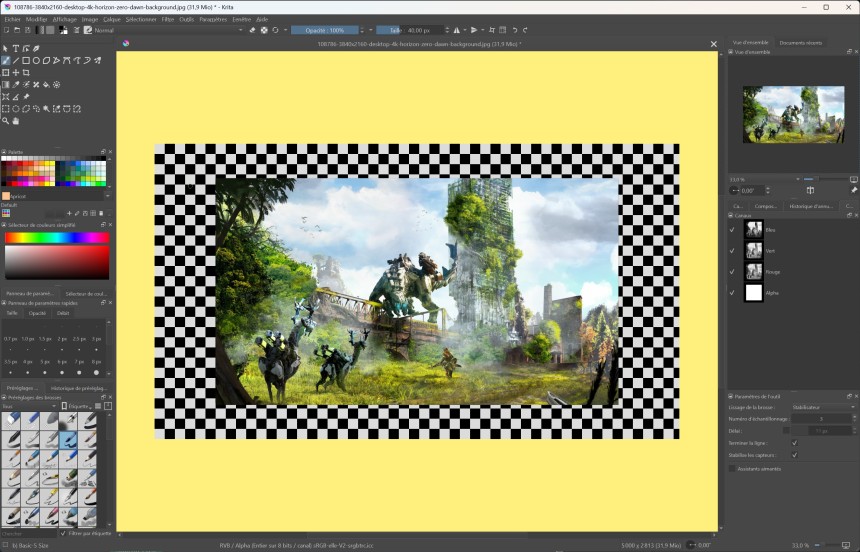
Task: Select the Line tool
Action: [16, 60]
